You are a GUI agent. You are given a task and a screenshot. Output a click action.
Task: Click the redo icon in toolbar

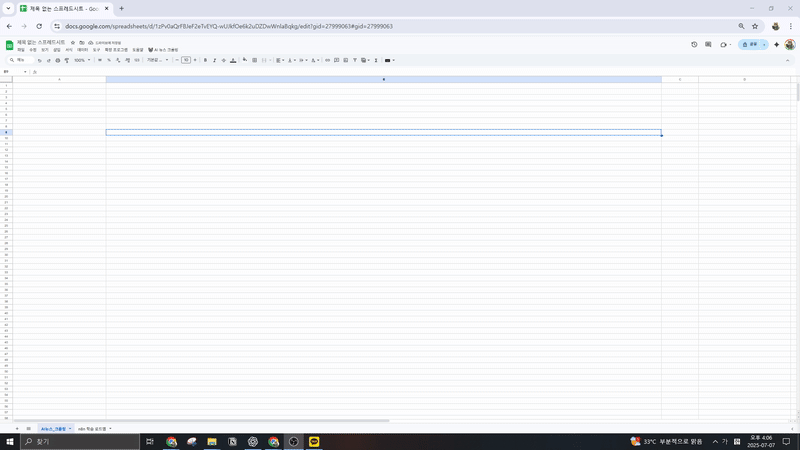(48, 60)
